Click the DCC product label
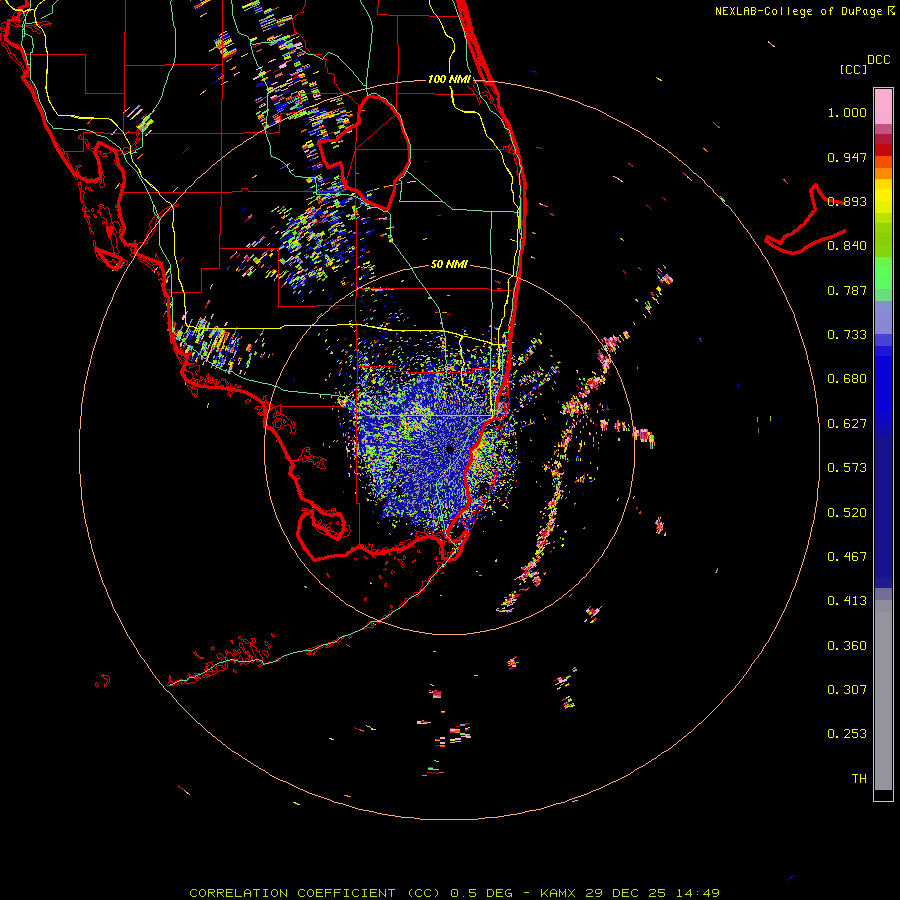The height and width of the screenshot is (900, 900). coord(878,60)
